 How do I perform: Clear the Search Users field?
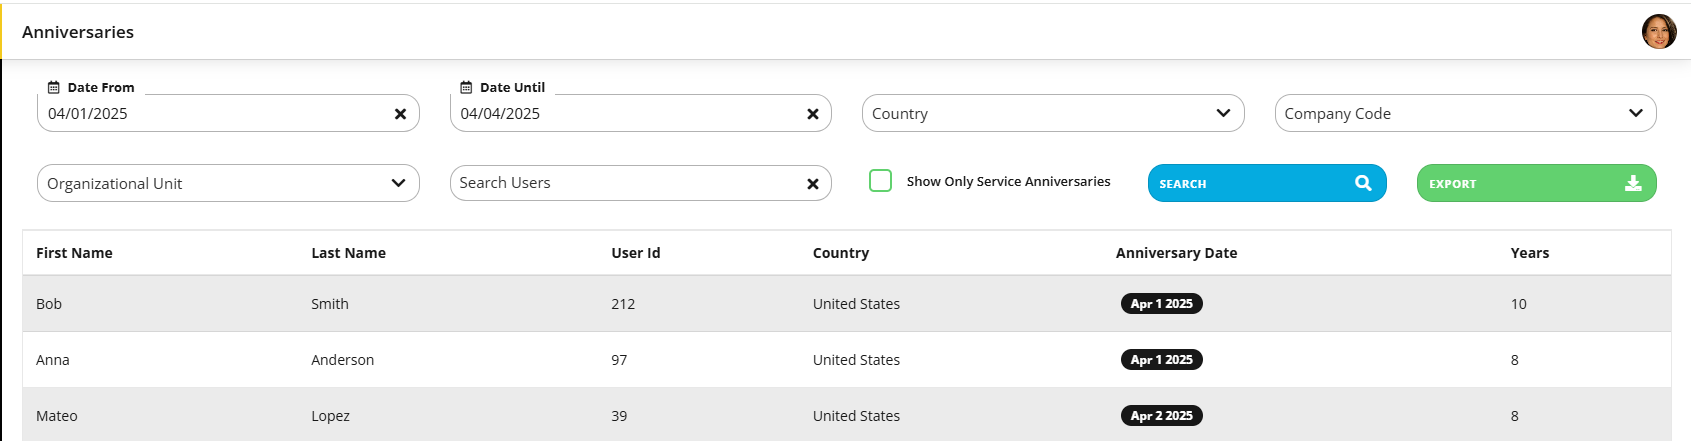(x=813, y=184)
